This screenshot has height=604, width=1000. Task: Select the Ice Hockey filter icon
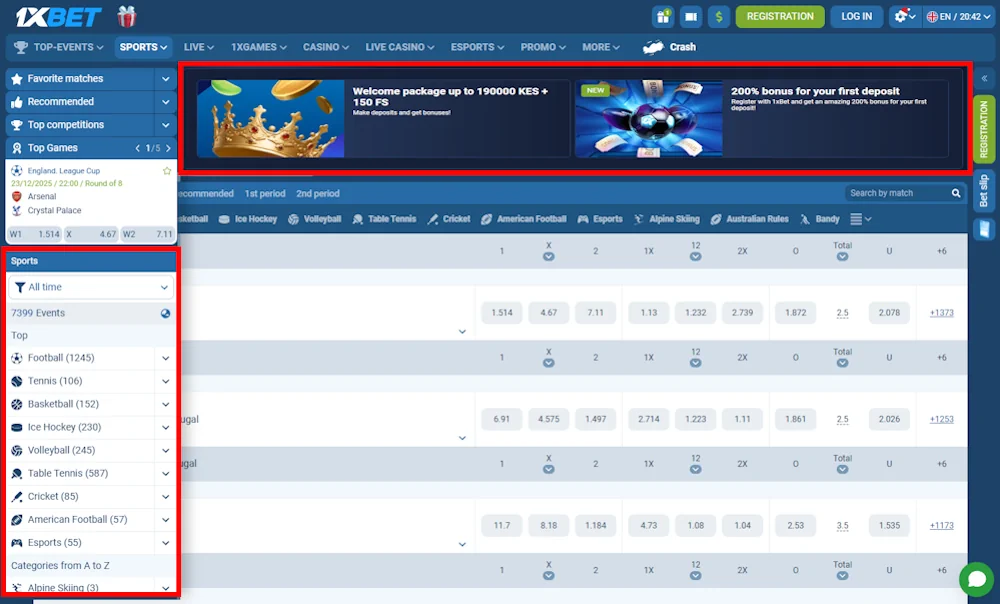(x=225, y=218)
